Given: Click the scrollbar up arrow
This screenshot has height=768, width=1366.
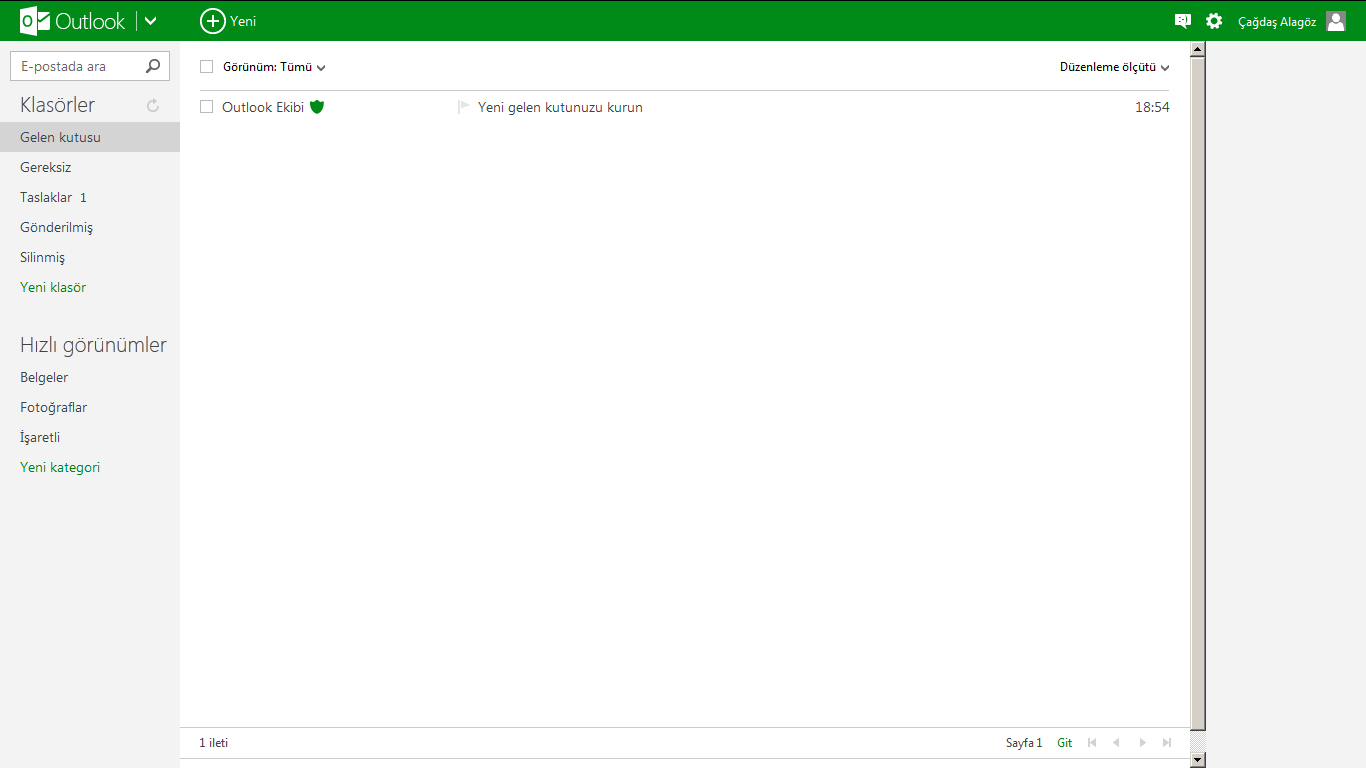Looking at the screenshot, I should coord(1198,48).
